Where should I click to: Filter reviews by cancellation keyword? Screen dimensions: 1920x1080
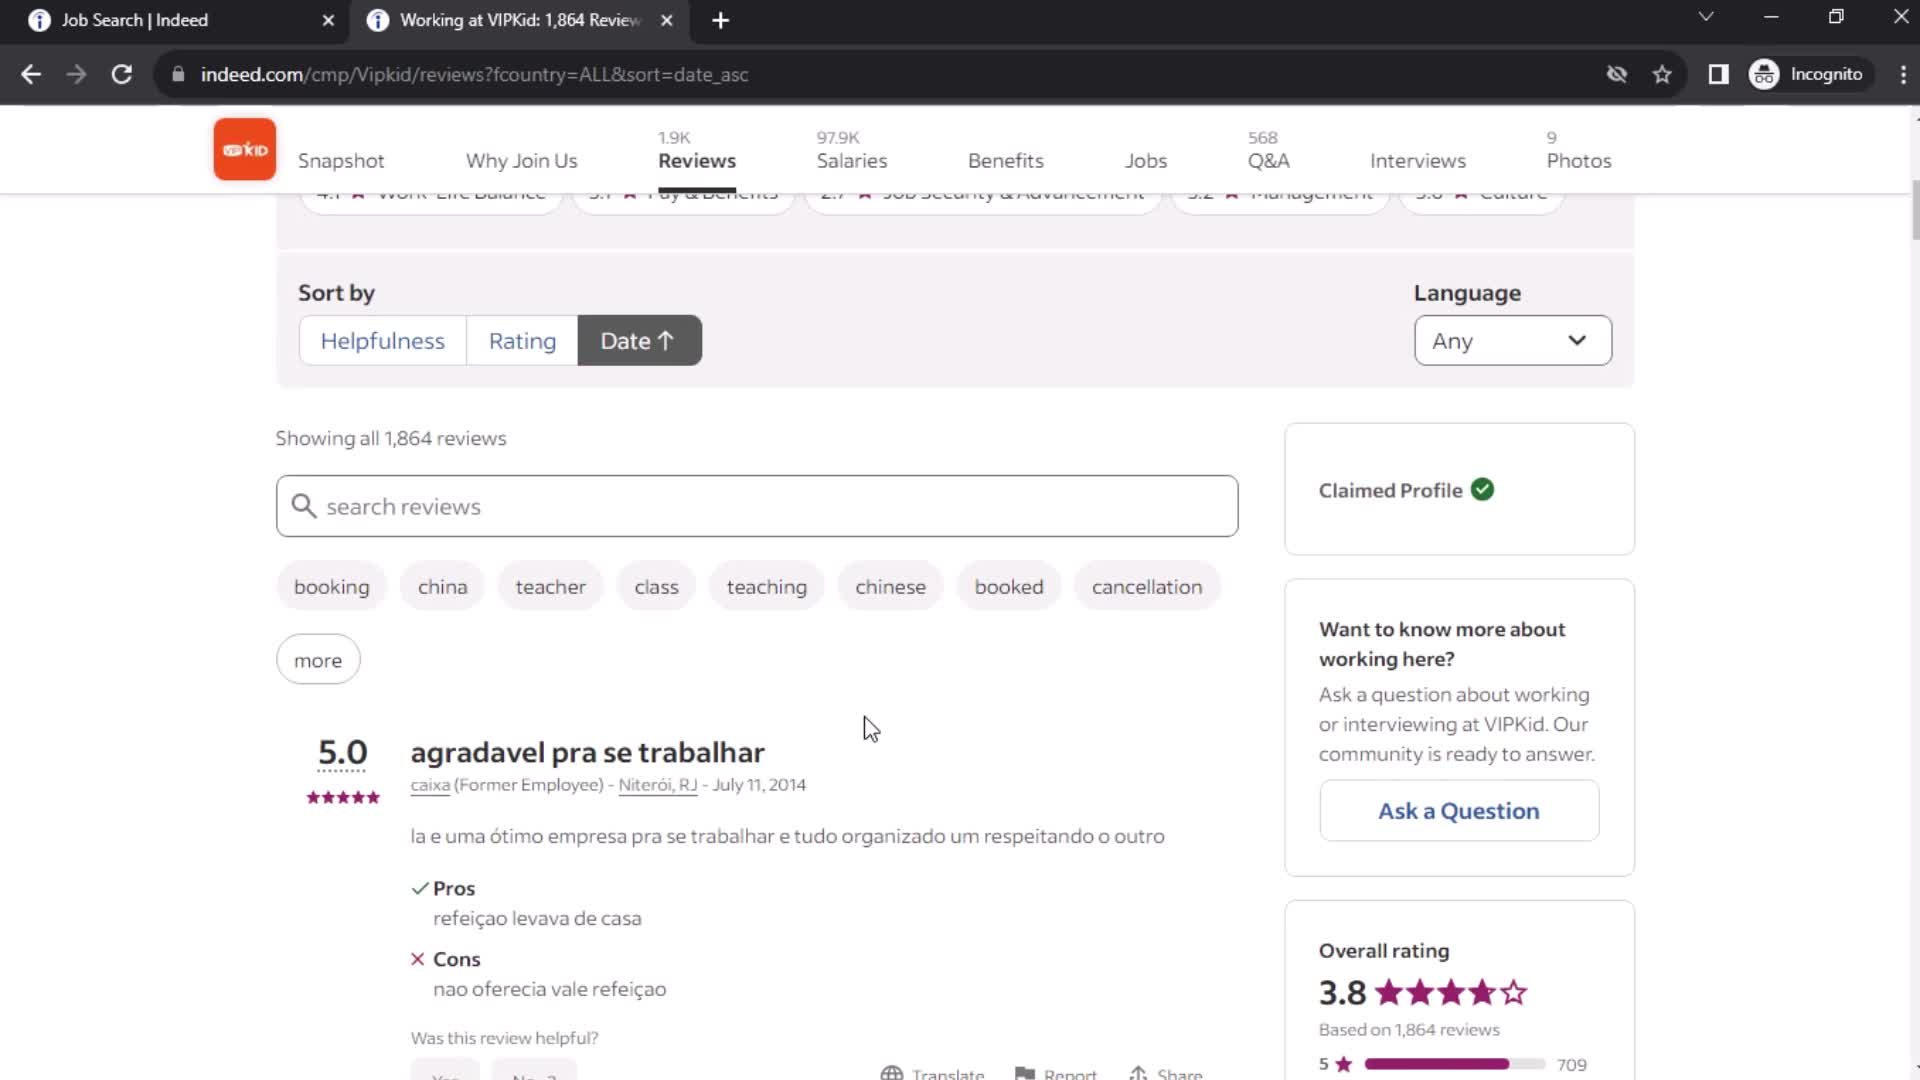[1147, 587]
